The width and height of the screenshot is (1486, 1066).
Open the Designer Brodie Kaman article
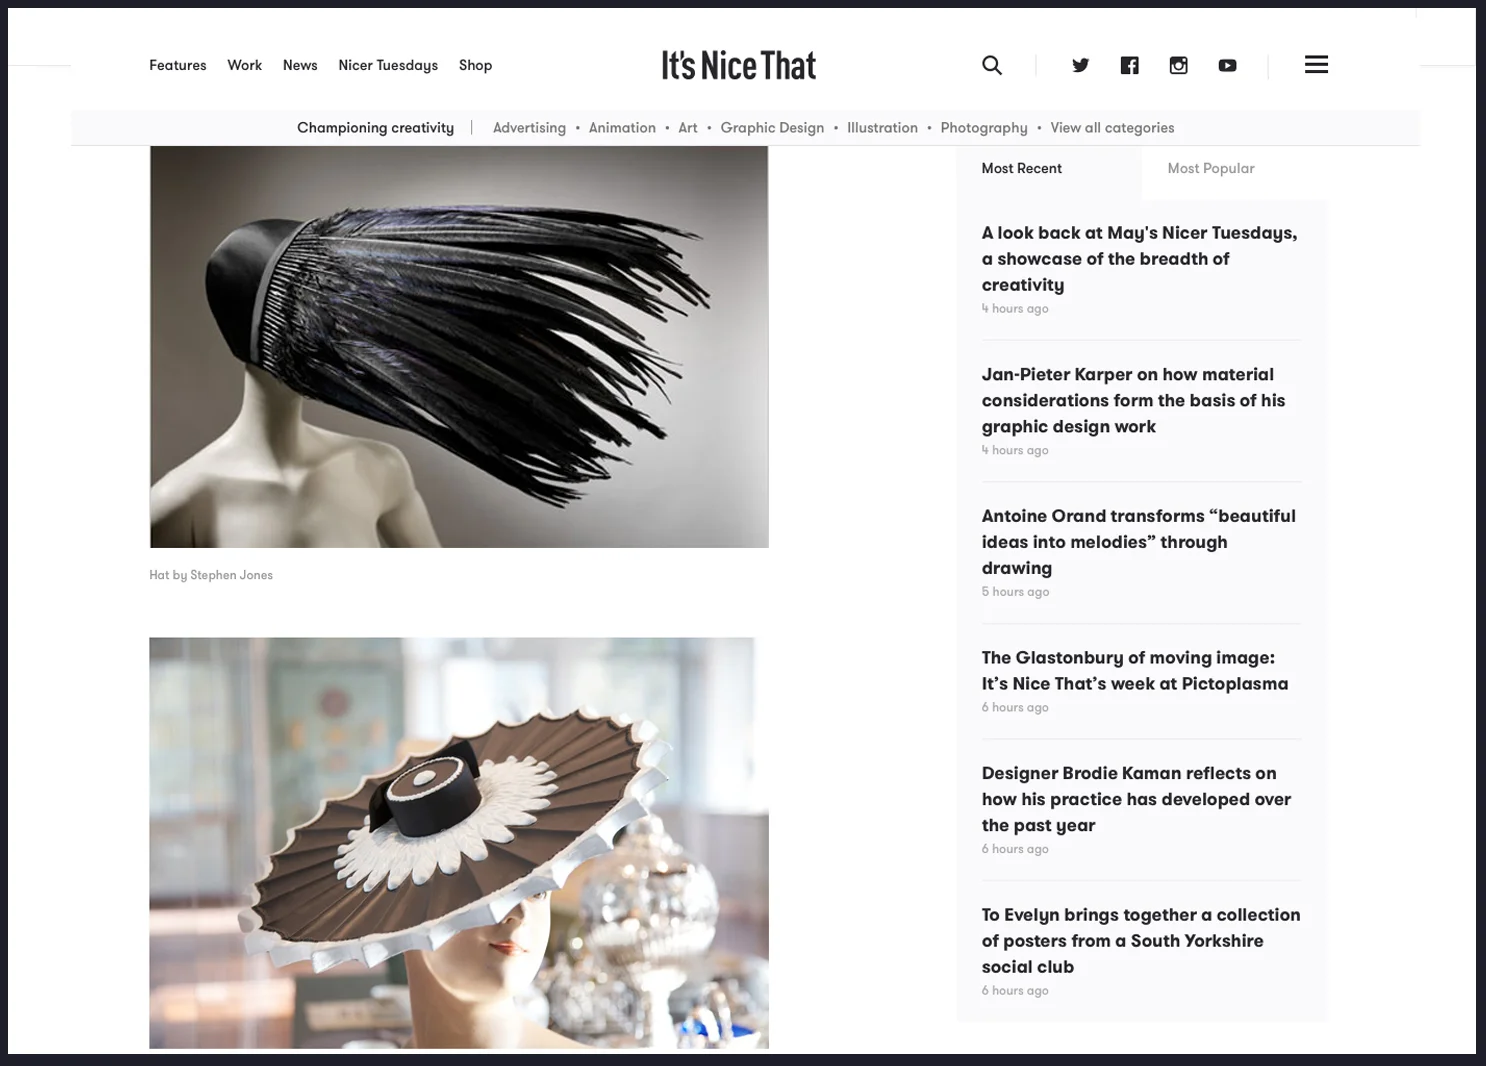click(x=1137, y=799)
